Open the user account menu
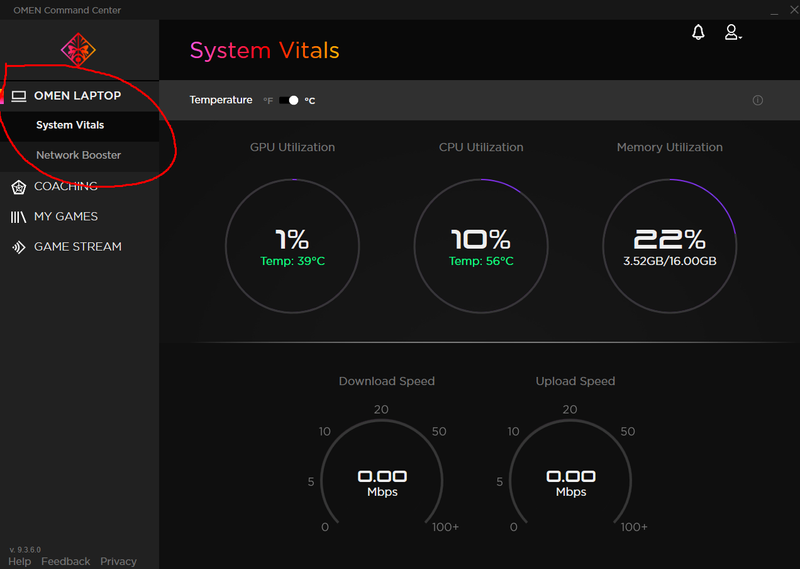The image size is (800, 569). click(732, 33)
